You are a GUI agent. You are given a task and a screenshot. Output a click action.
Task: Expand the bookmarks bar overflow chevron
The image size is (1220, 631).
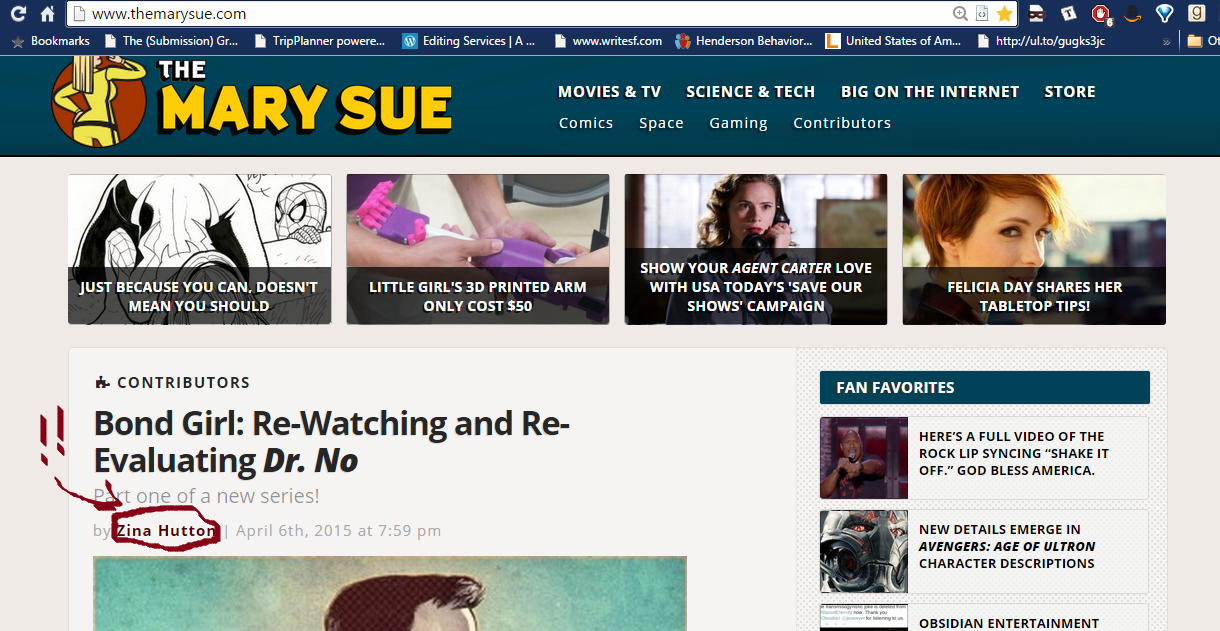[x=1166, y=42]
